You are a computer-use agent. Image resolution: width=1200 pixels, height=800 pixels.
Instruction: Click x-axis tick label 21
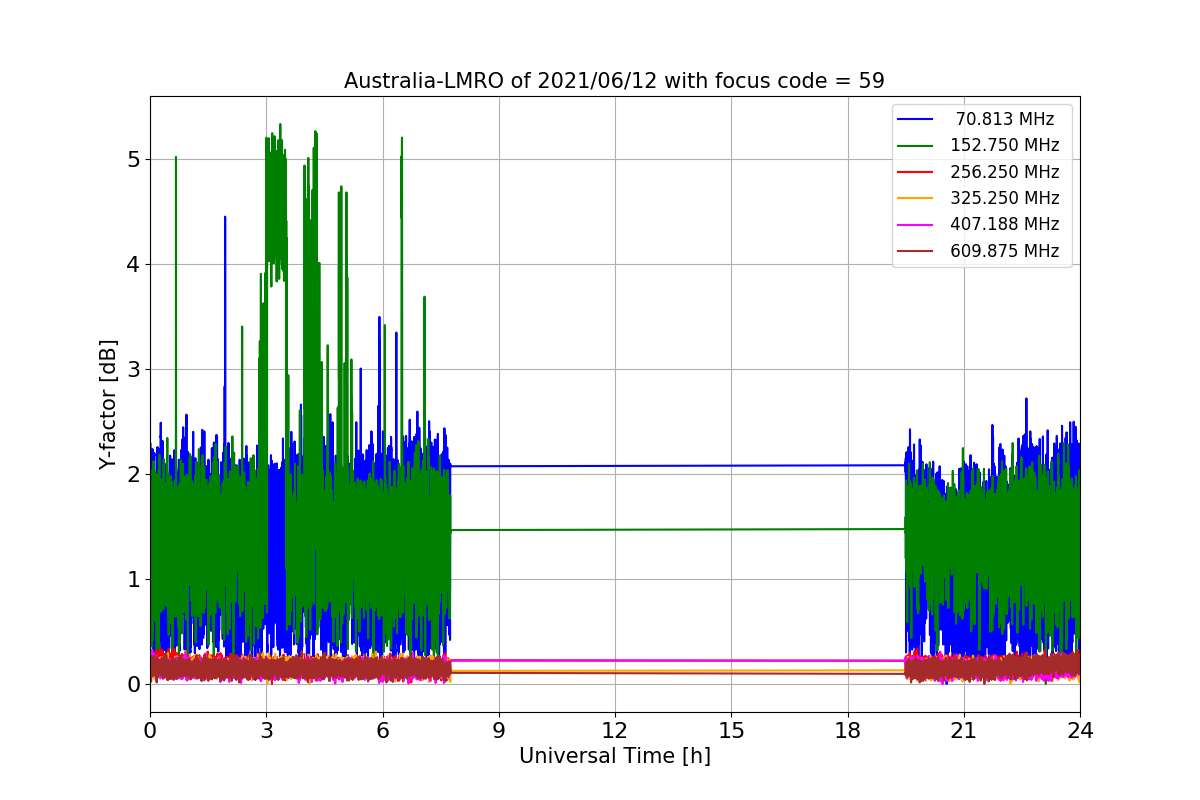point(963,731)
